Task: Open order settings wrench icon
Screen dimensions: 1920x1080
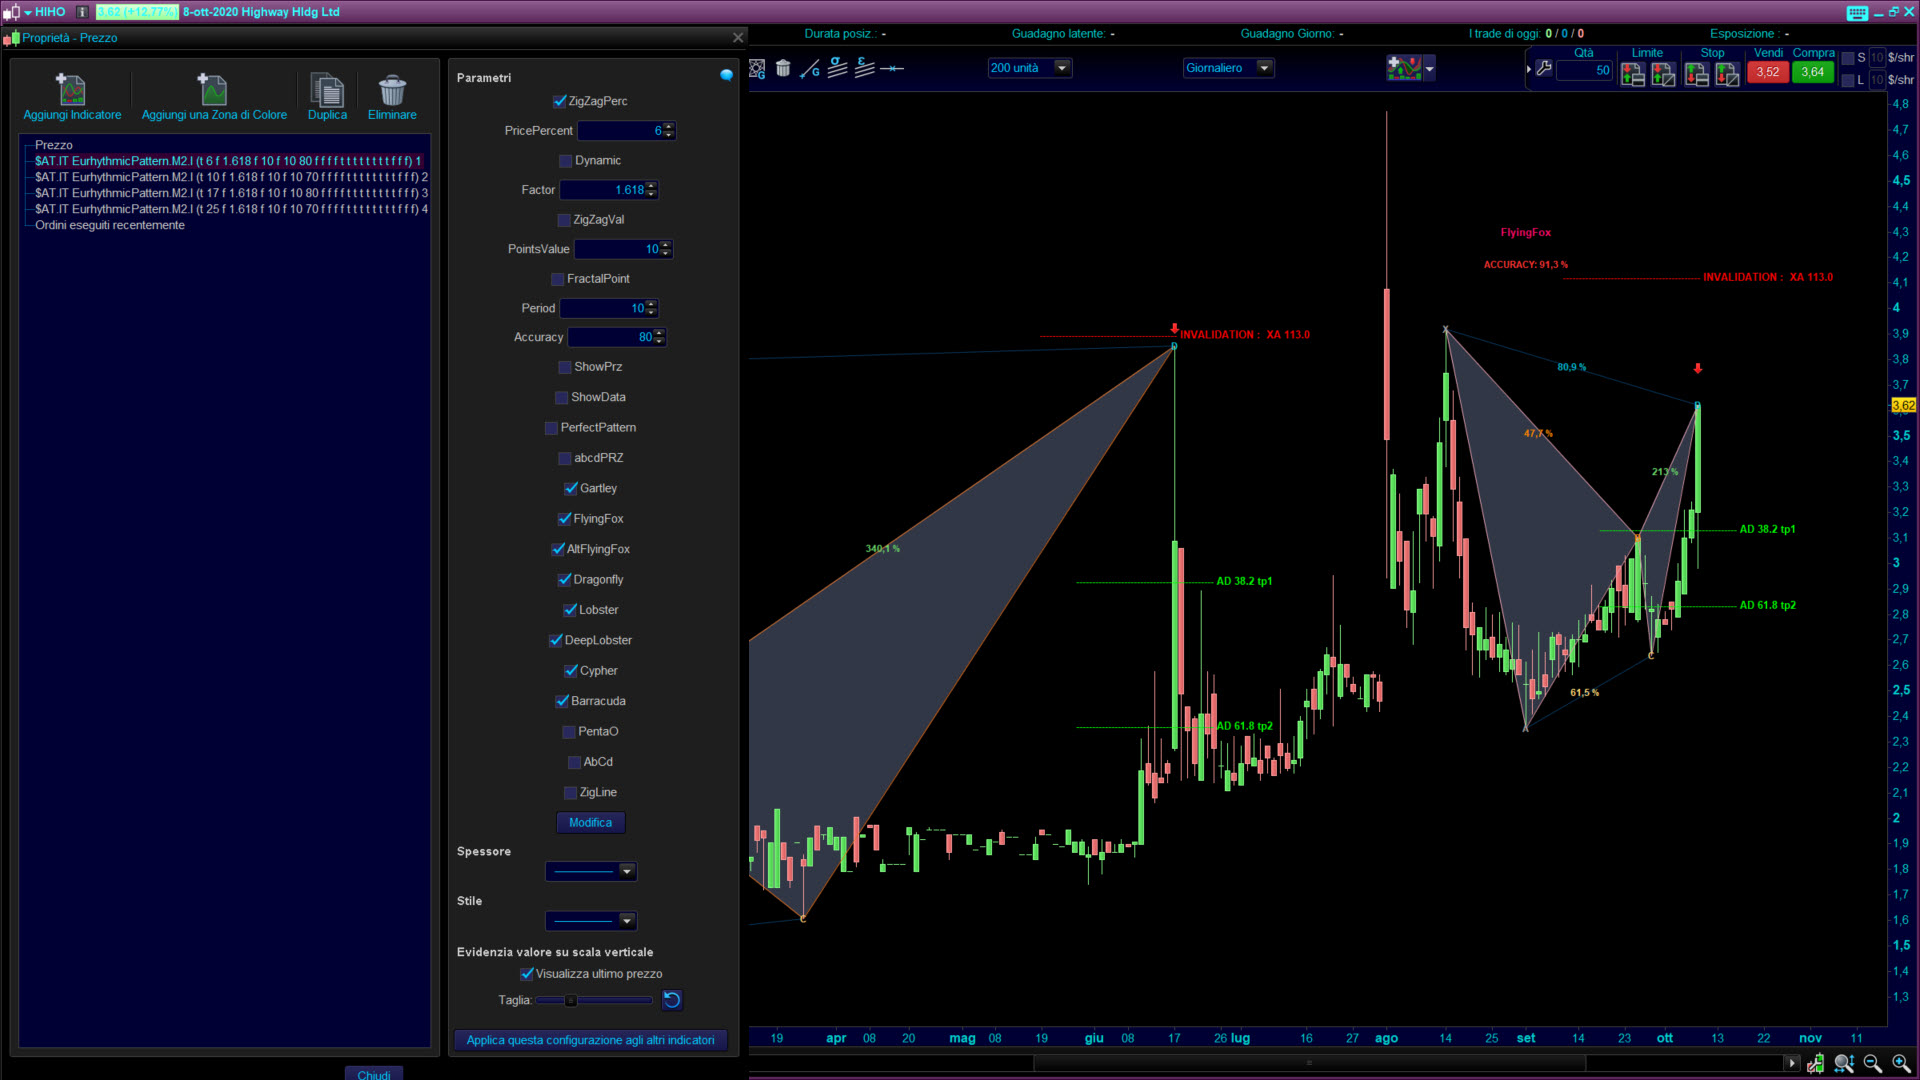Action: click(x=1544, y=69)
